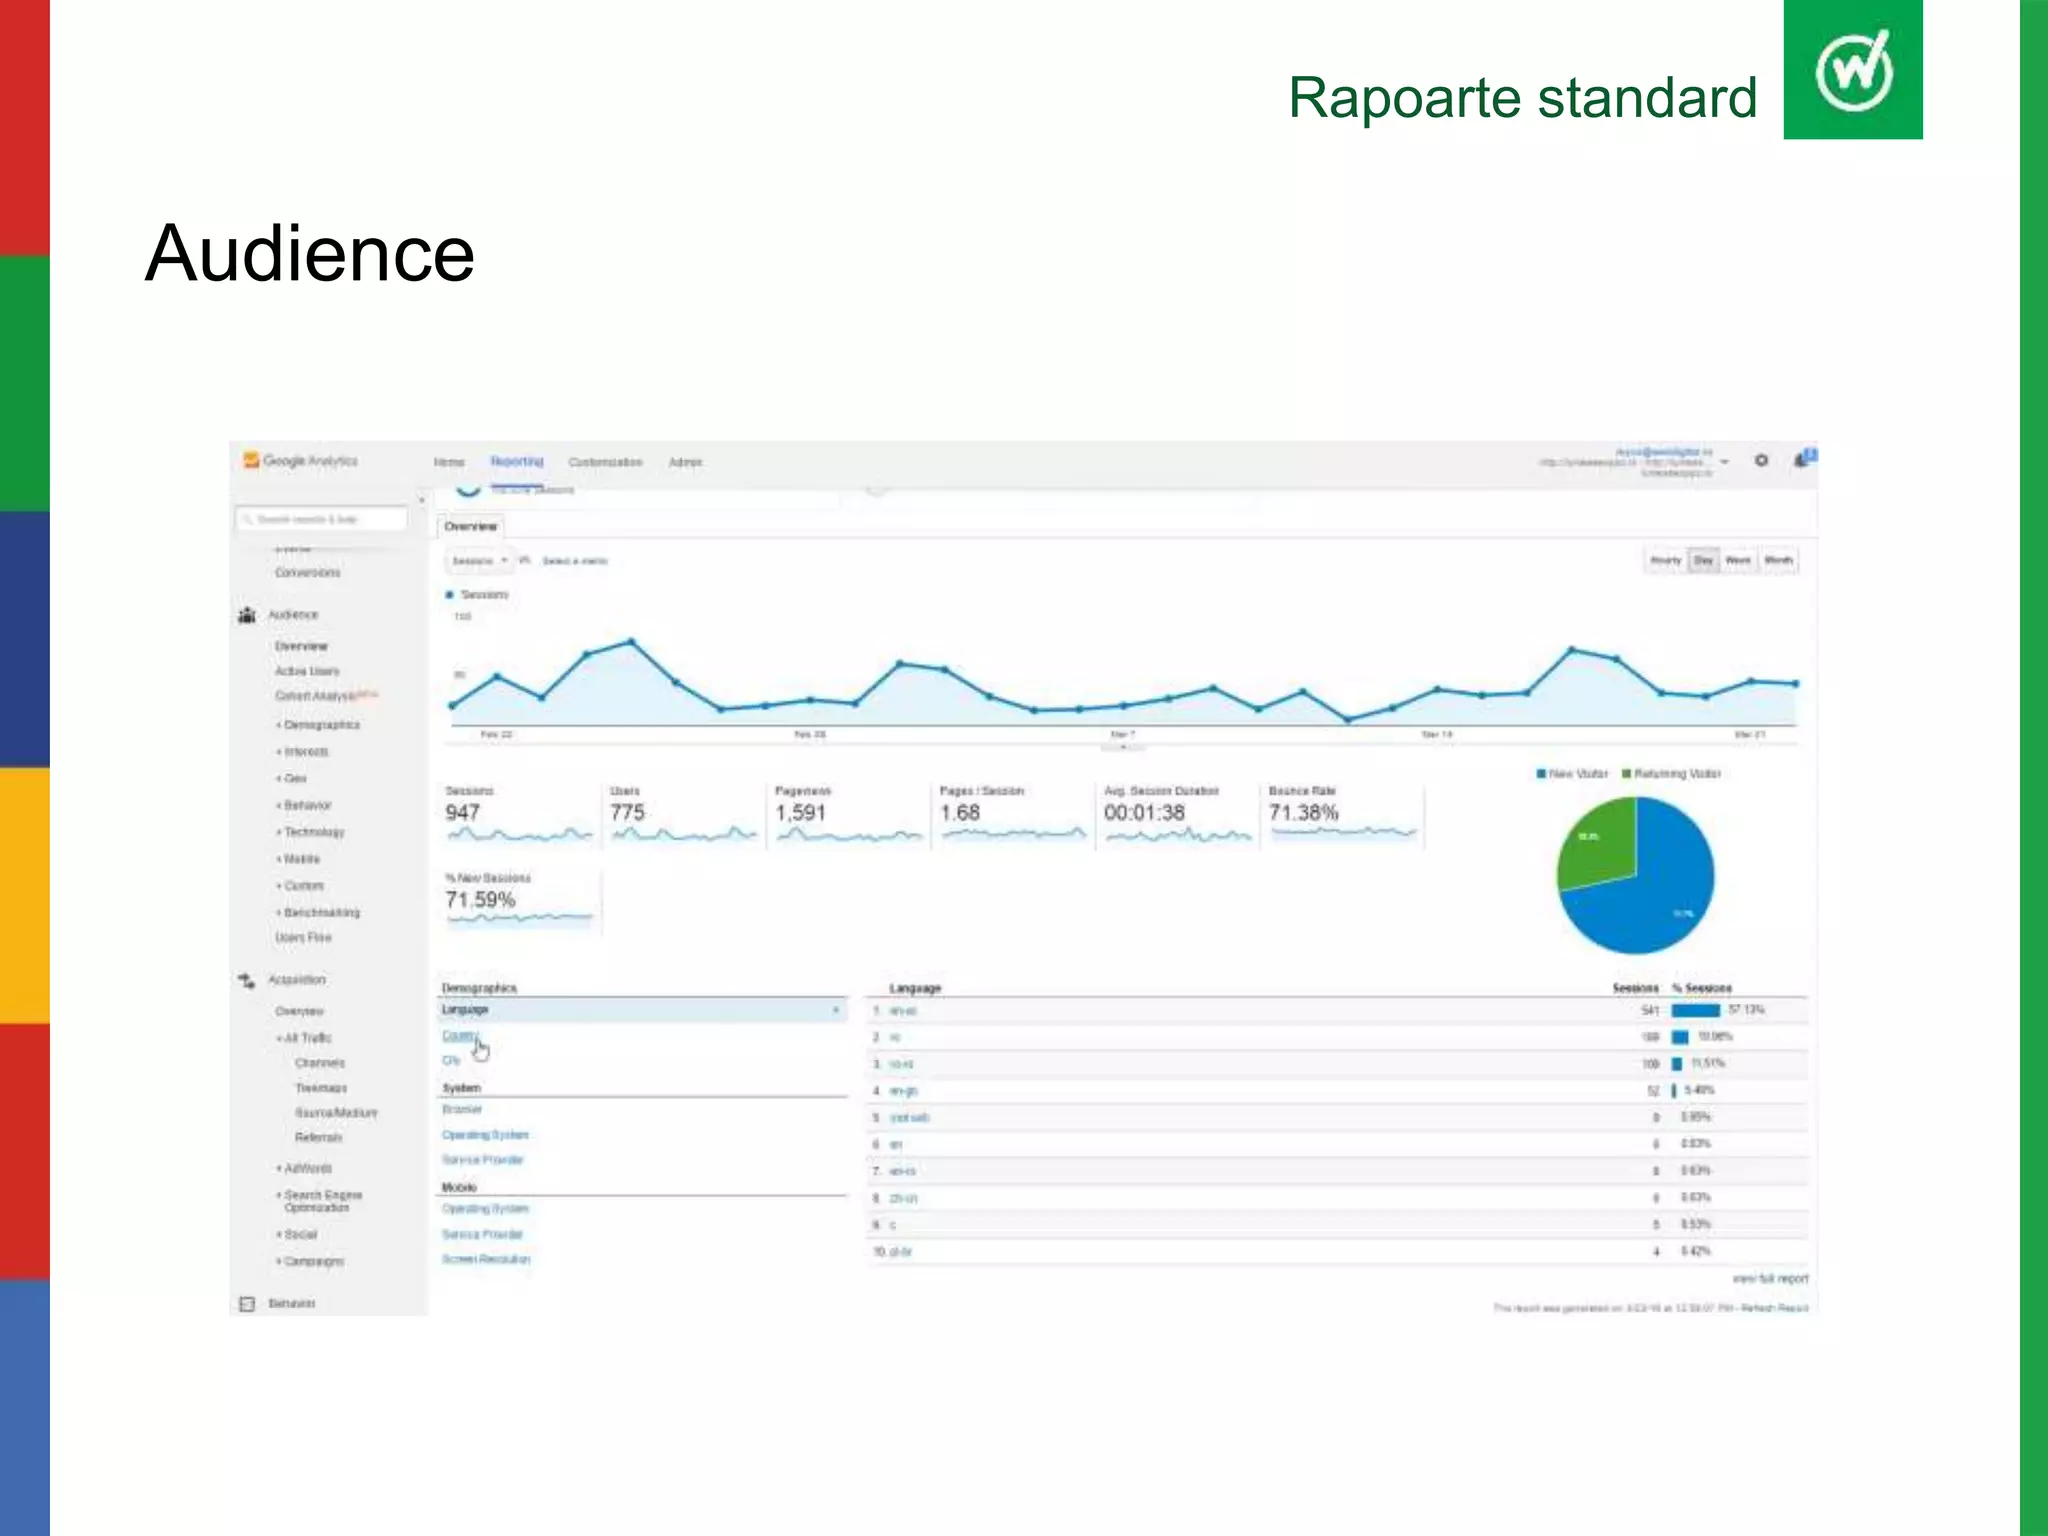Click the view full report link
The width and height of the screenshot is (2048, 1536).
point(1769,1279)
